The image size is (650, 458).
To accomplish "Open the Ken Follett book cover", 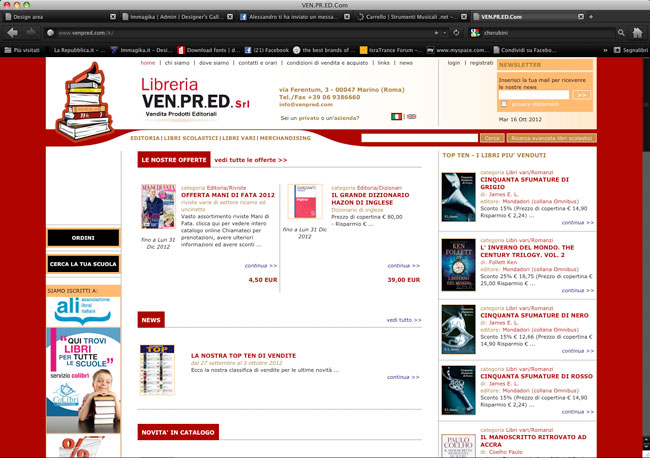I will (x=458, y=265).
